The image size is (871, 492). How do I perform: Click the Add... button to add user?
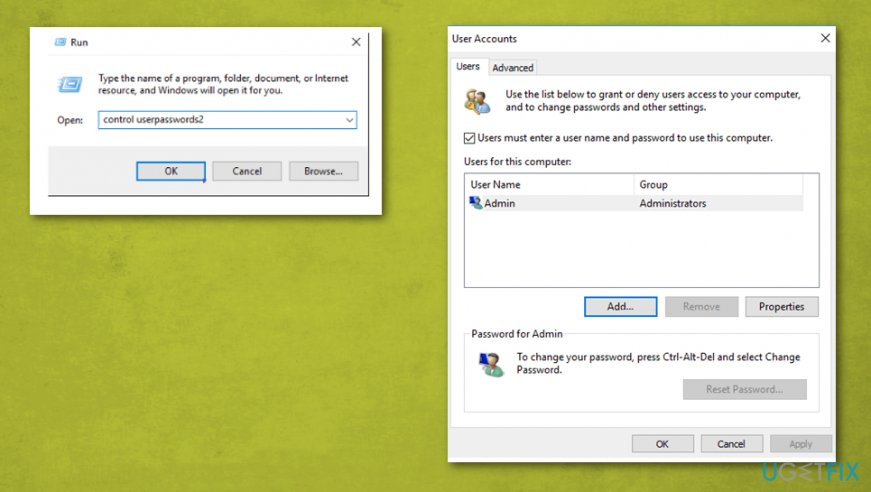[x=620, y=307]
